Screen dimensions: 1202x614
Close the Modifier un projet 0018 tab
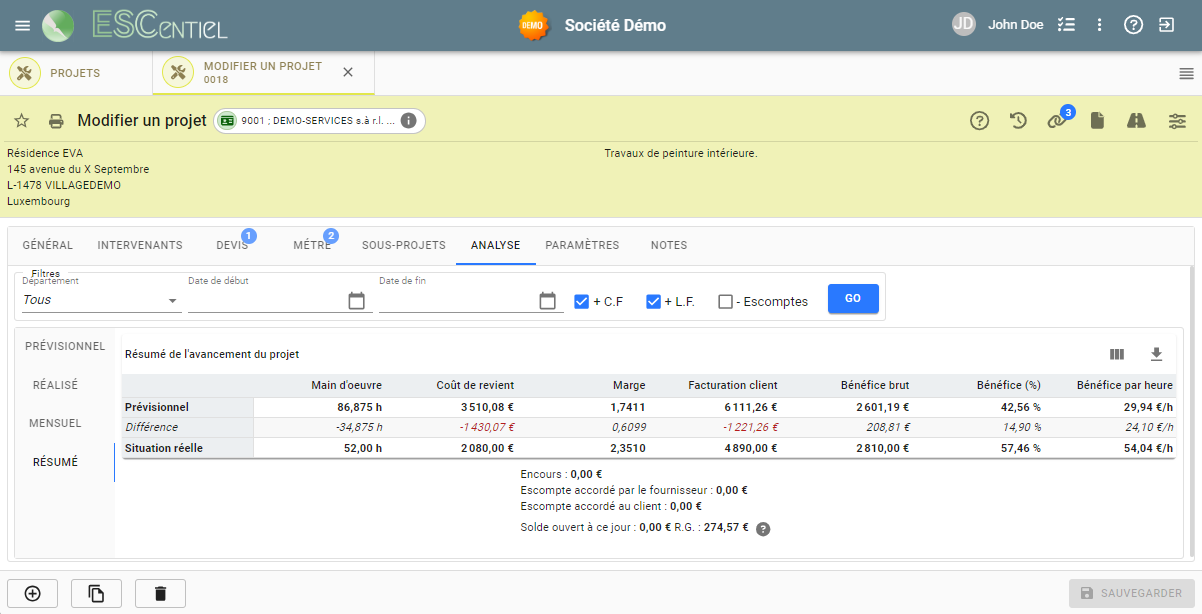click(348, 72)
